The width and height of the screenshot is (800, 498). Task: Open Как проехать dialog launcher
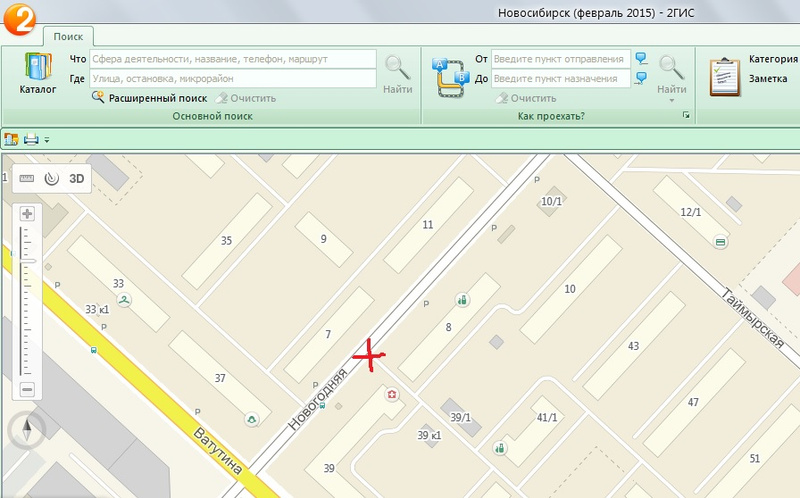click(x=686, y=115)
